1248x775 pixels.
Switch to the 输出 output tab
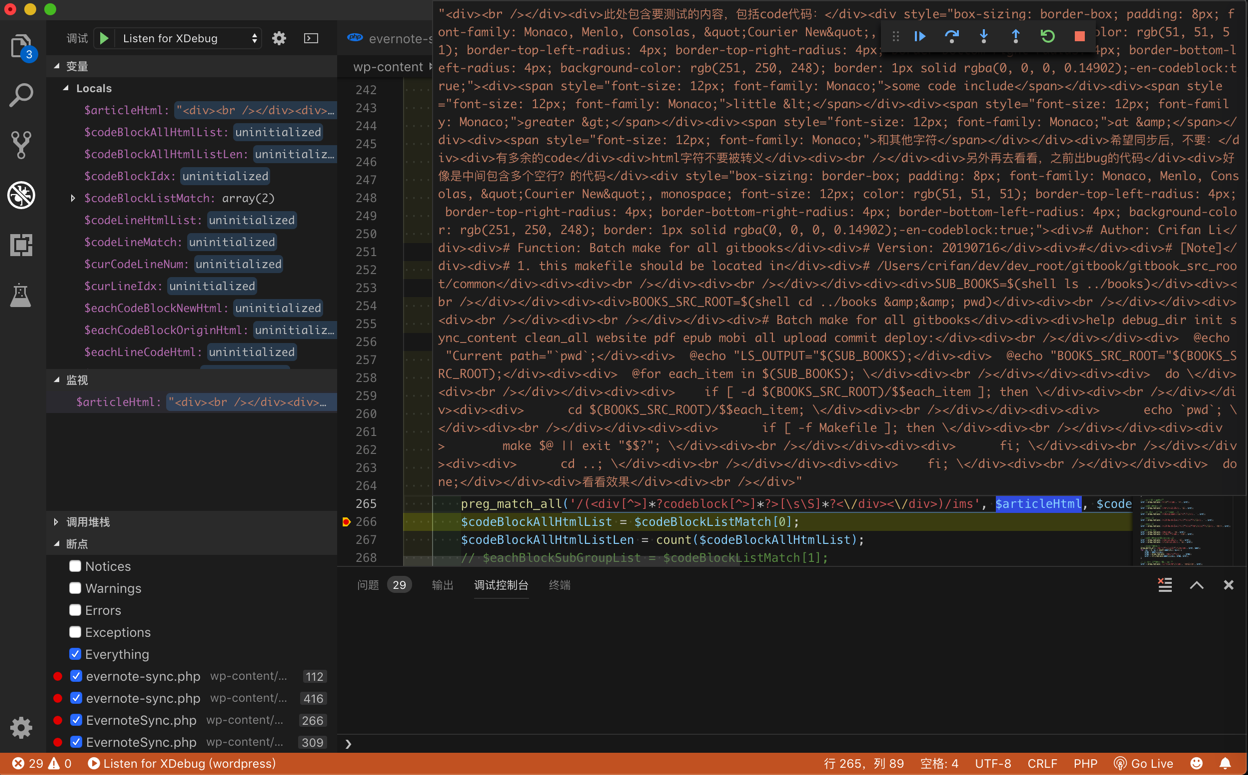pyautogui.click(x=442, y=585)
